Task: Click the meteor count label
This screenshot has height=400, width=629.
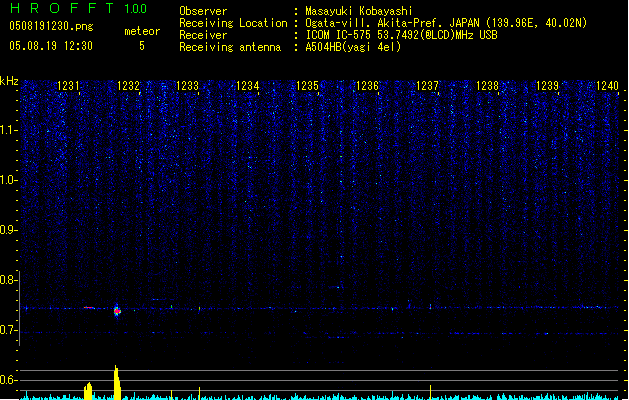Action: point(142,31)
